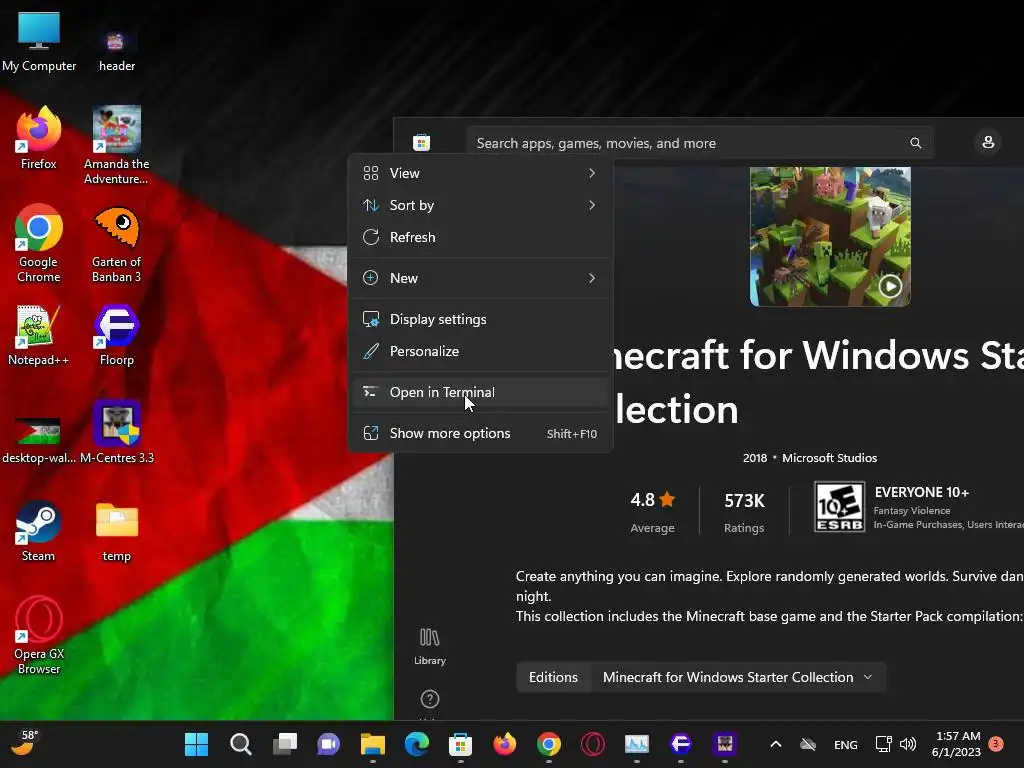Select the M-Centres 3.3 desktop icon
Screen dimensions: 1024x768
[x=117, y=432]
